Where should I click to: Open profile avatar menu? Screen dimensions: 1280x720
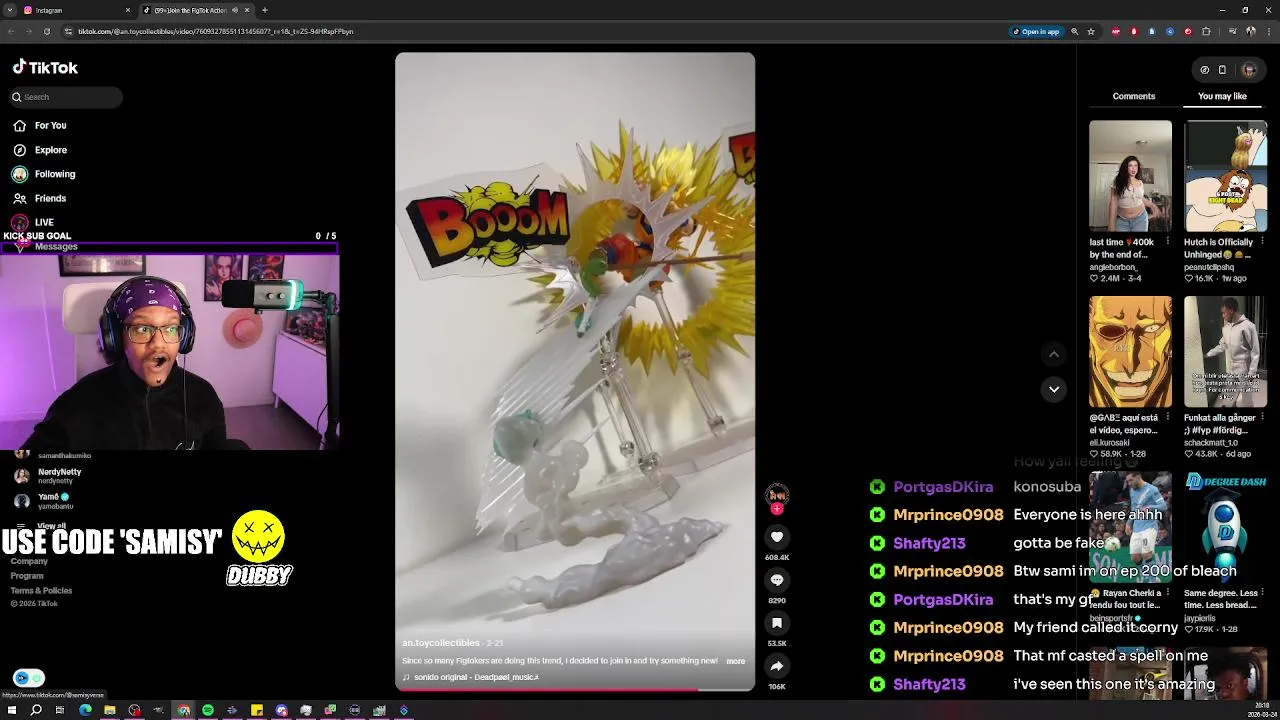[1249, 70]
